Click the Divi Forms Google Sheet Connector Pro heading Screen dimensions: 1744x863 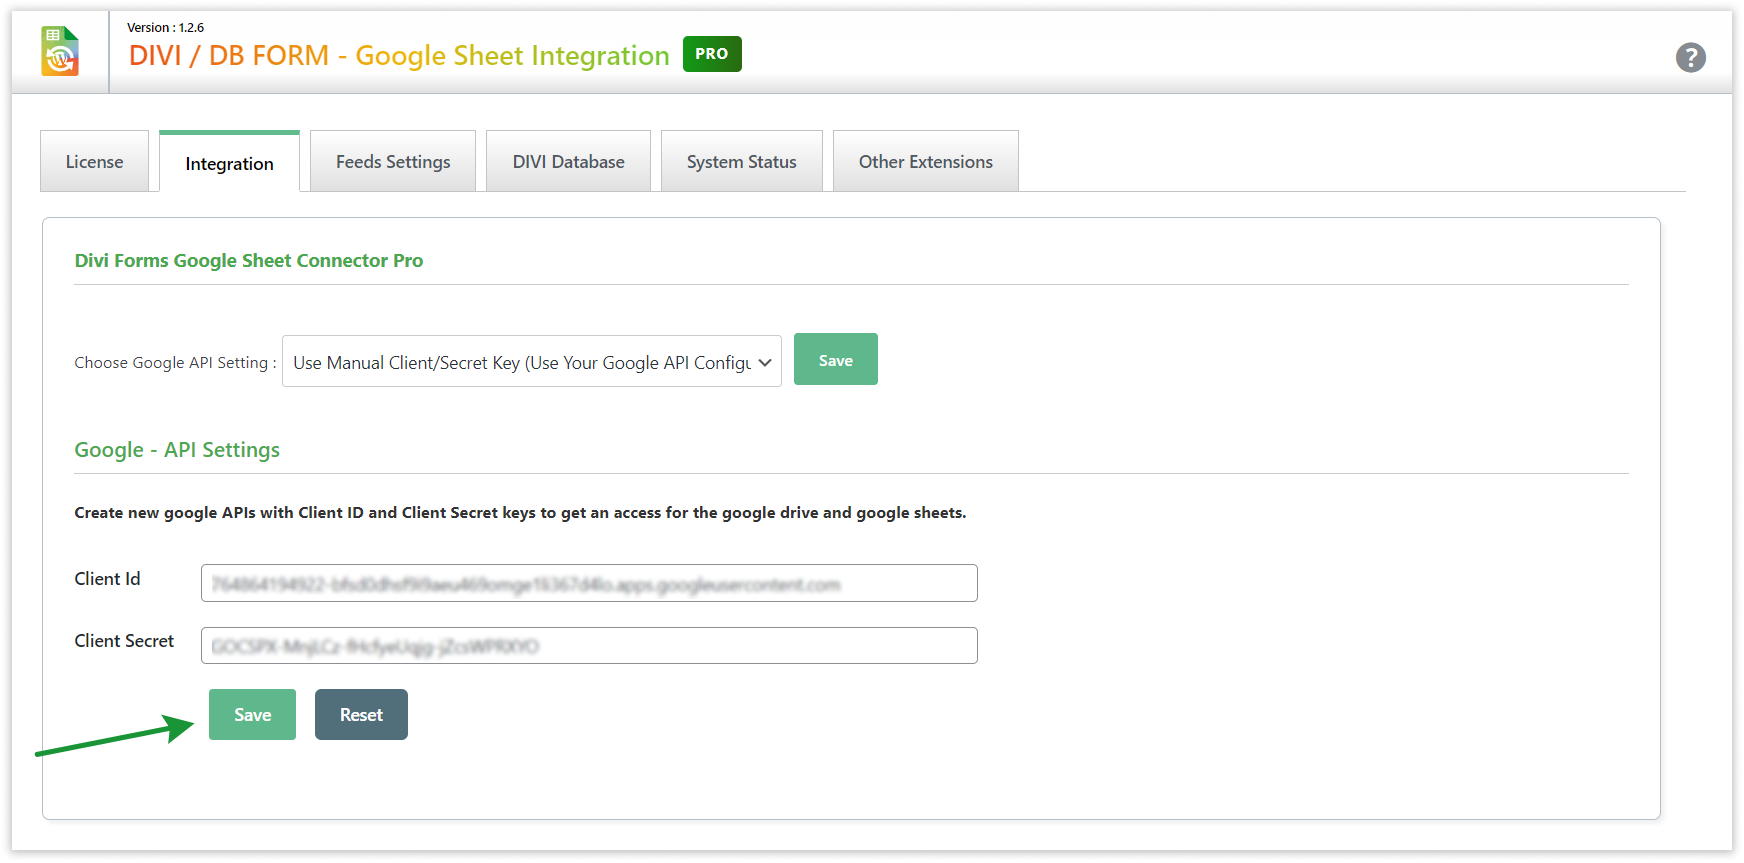[249, 261]
